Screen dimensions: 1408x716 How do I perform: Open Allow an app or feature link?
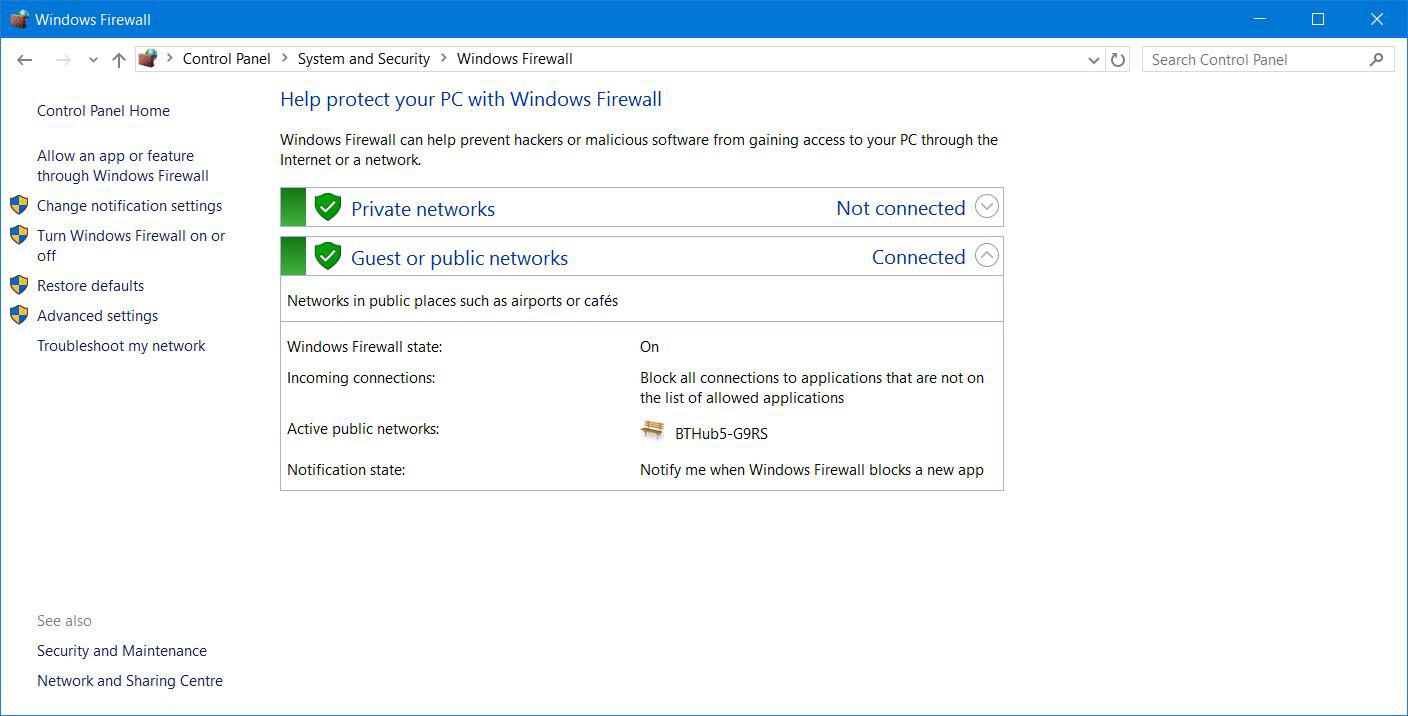tap(123, 166)
